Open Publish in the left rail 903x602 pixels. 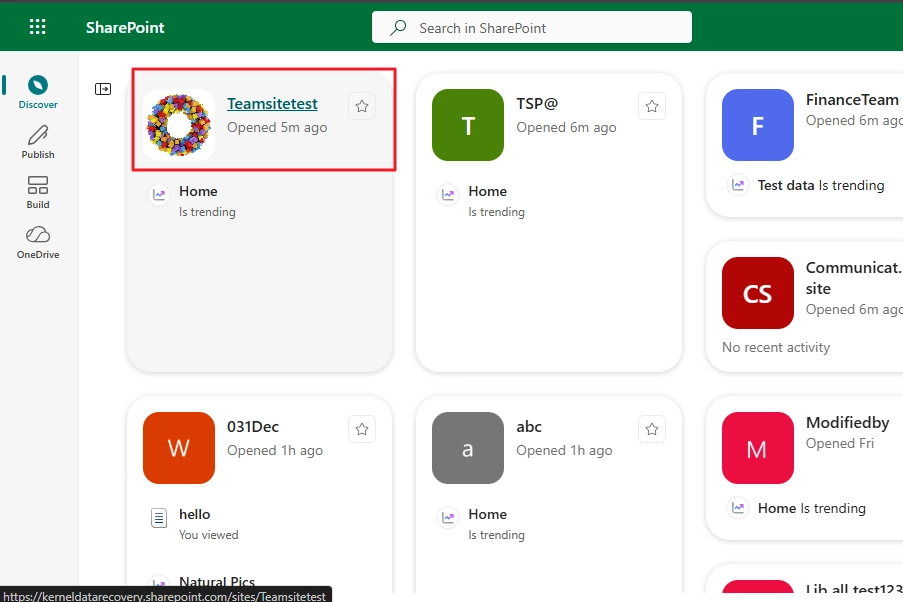[38, 142]
